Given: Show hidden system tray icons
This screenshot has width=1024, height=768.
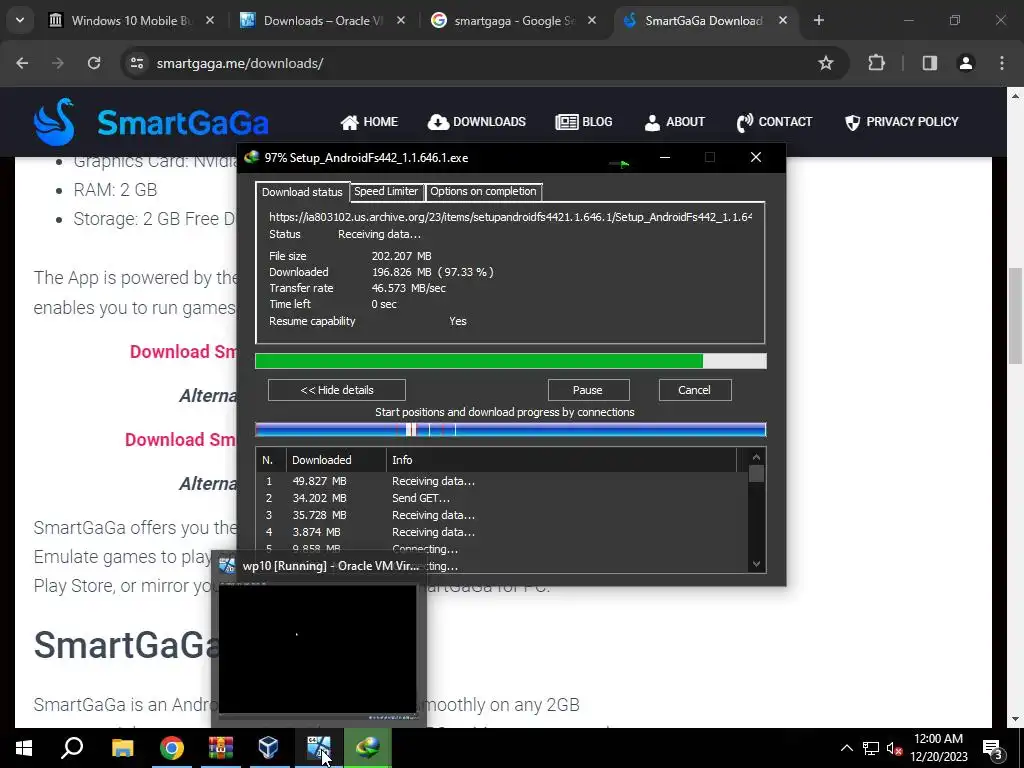Looking at the screenshot, I should click(x=846, y=748).
